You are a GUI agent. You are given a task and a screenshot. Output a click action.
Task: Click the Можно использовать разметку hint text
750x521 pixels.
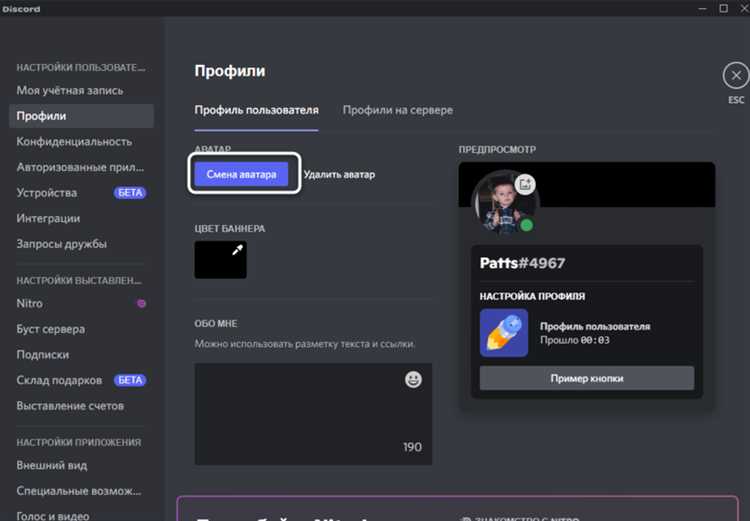305,344
